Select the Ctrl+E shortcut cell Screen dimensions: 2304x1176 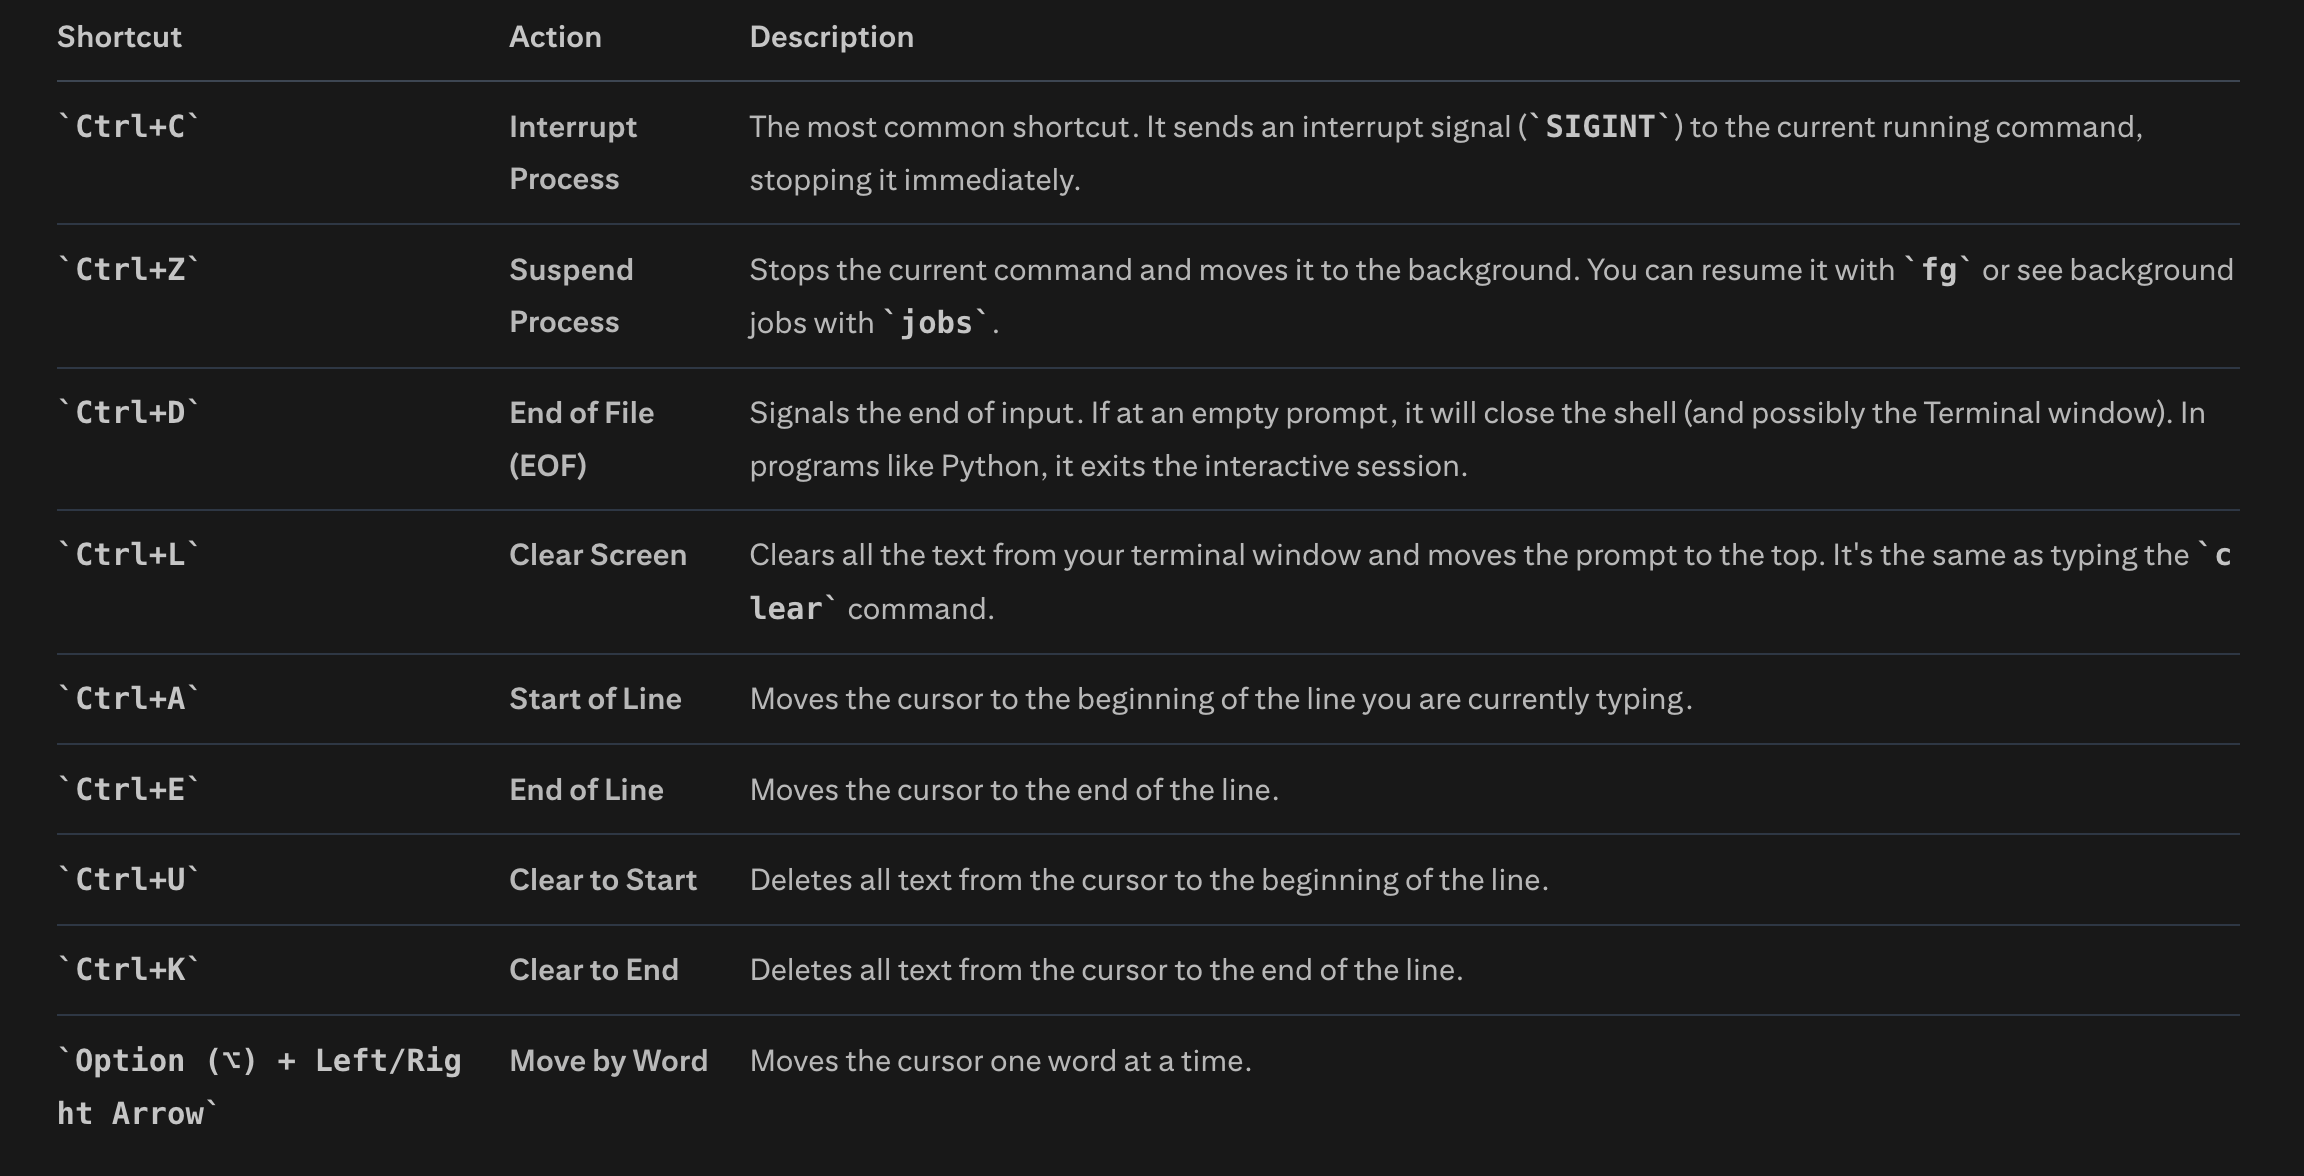pos(129,789)
